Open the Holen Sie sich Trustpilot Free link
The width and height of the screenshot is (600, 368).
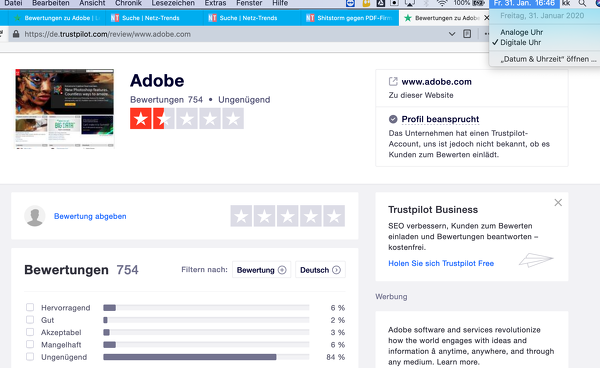click(x=441, y=263)
